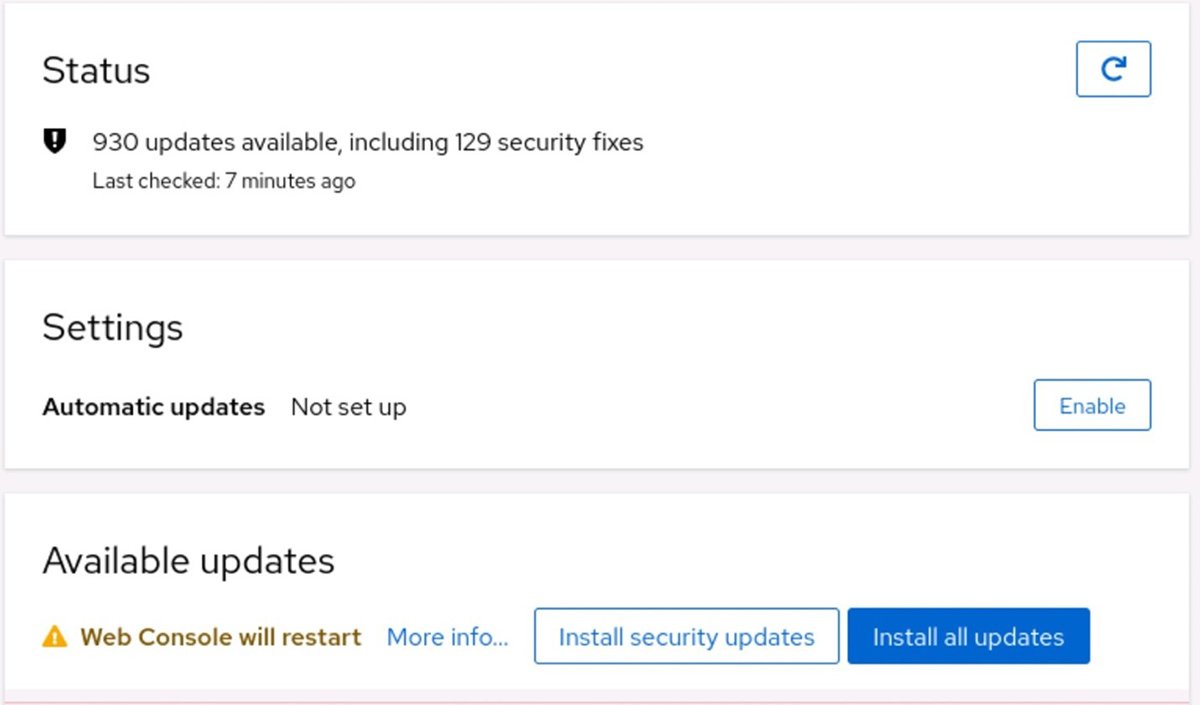1200x705 pixels.
Task: Click the "930 updates available" text
Action: (216, 142)
